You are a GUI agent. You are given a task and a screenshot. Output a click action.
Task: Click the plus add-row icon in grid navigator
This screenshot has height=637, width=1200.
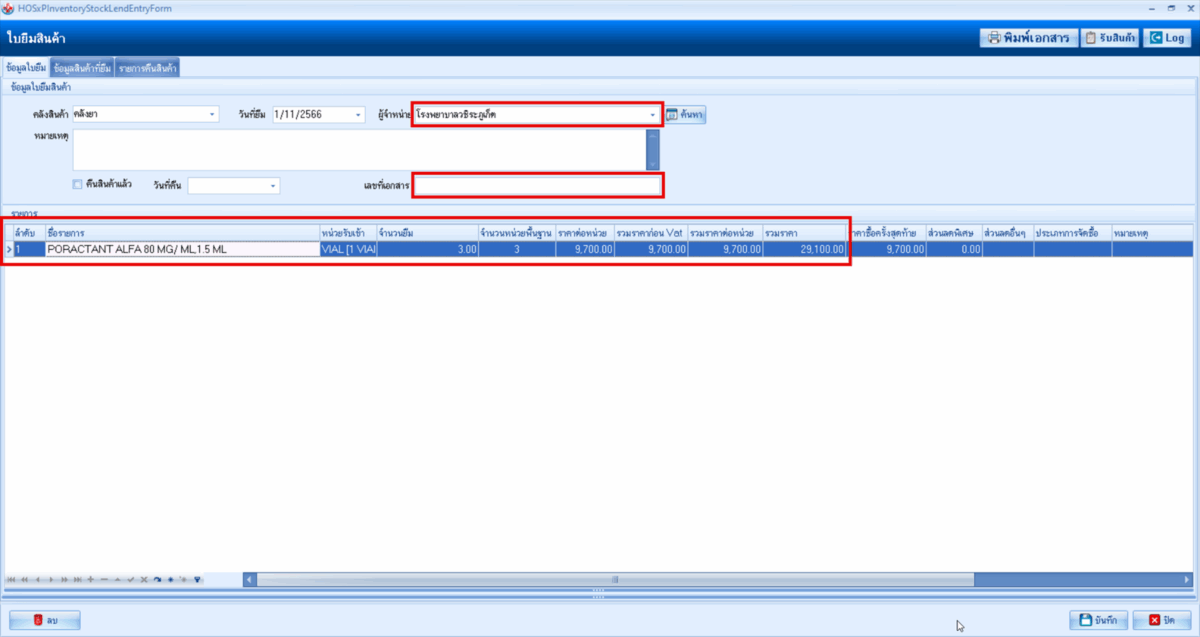[91, 579]
